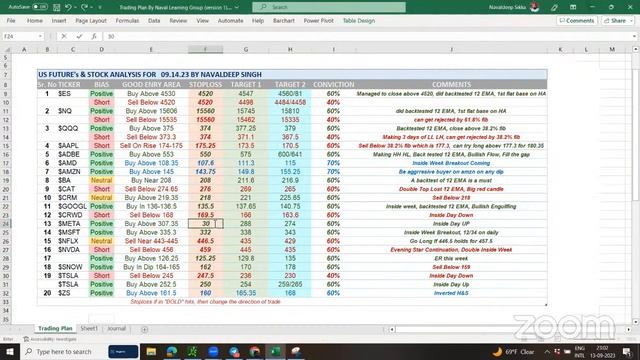Switch to the Sheet1 tab
Image resolution: width=640 pixels, height=360 pixels.
point(89,328)
